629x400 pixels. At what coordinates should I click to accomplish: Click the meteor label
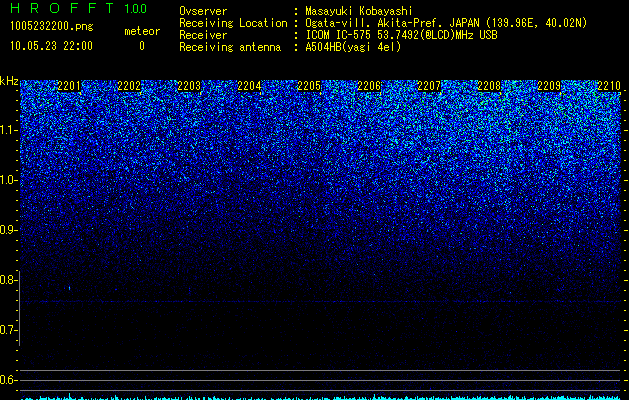(142, 31)
